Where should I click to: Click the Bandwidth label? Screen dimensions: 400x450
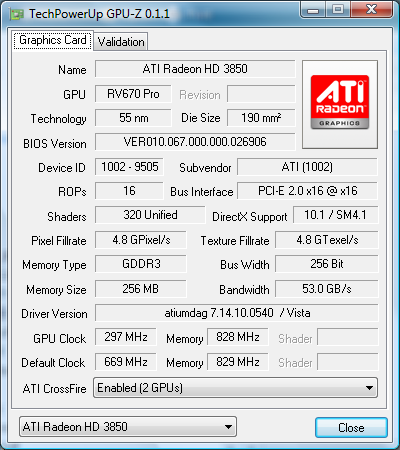point(244,290)
